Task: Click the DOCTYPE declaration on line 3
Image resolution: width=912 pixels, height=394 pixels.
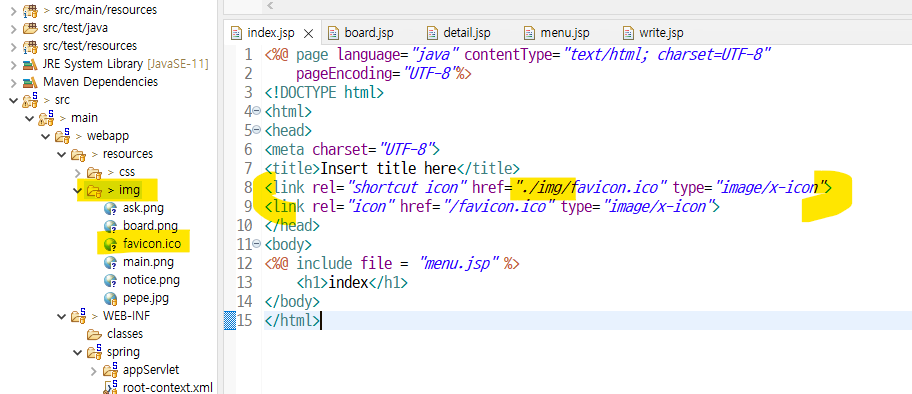Action: [324, 93]
